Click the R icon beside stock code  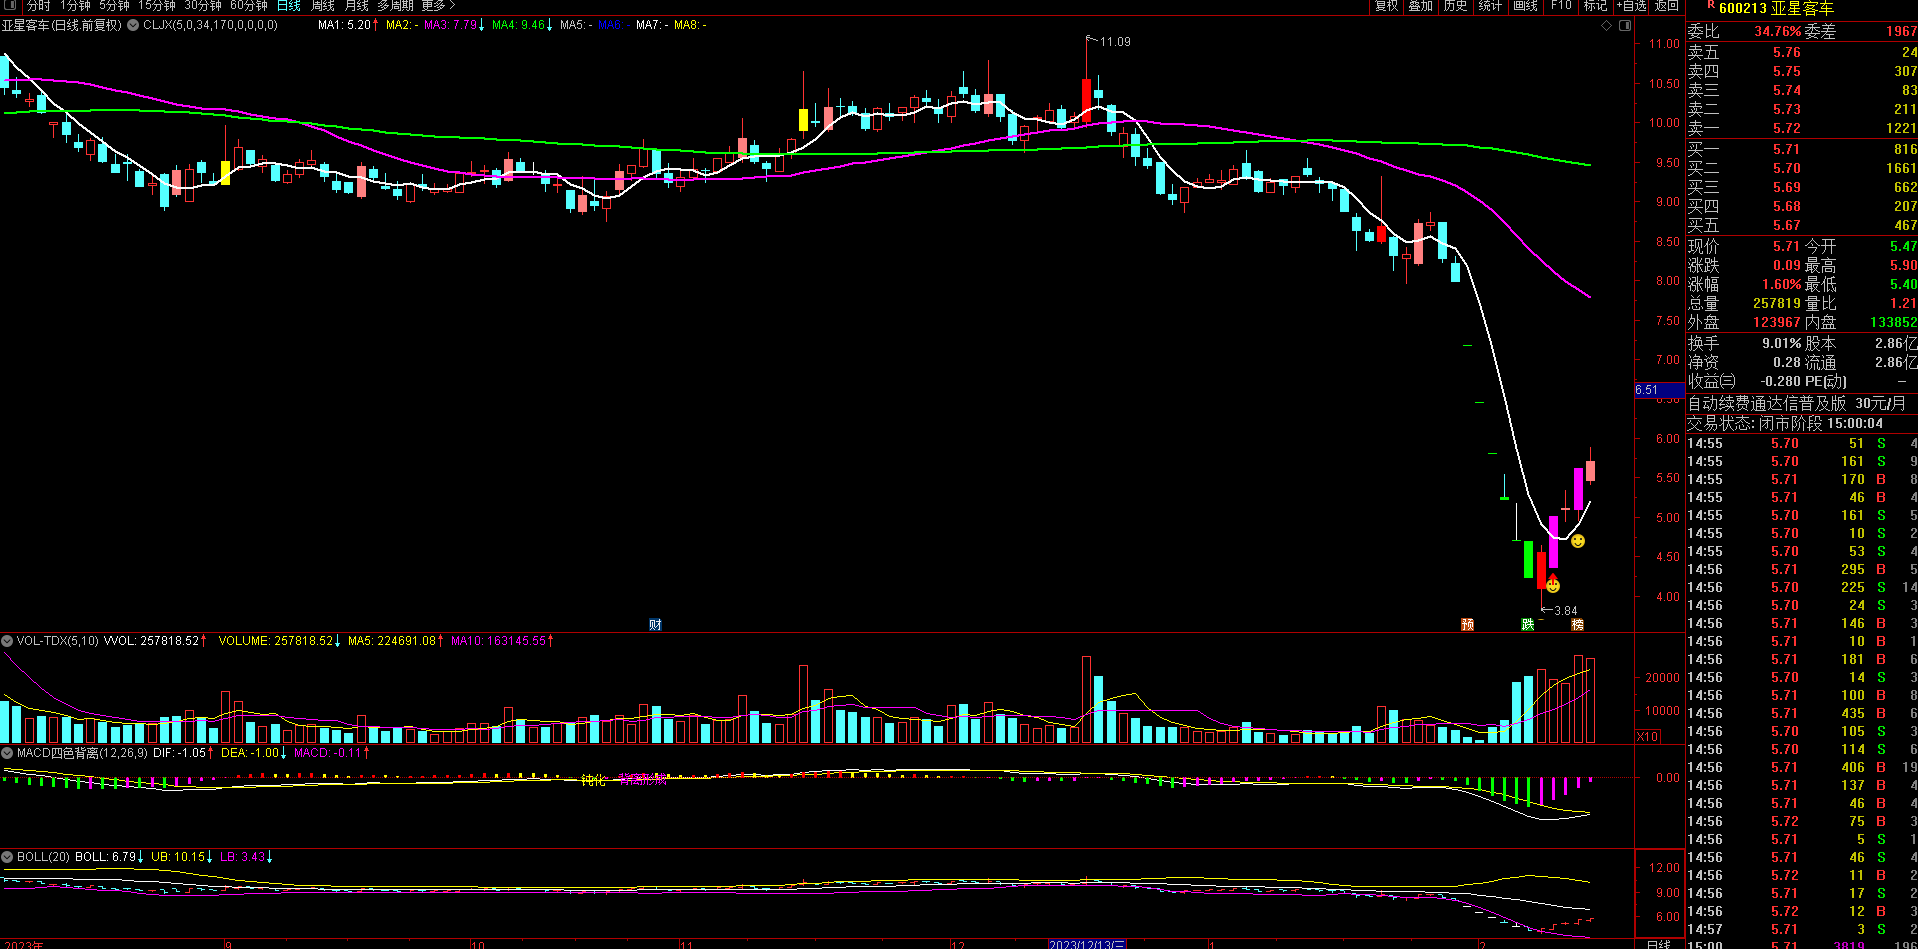pyautogui.click(x=1710, y=5)
